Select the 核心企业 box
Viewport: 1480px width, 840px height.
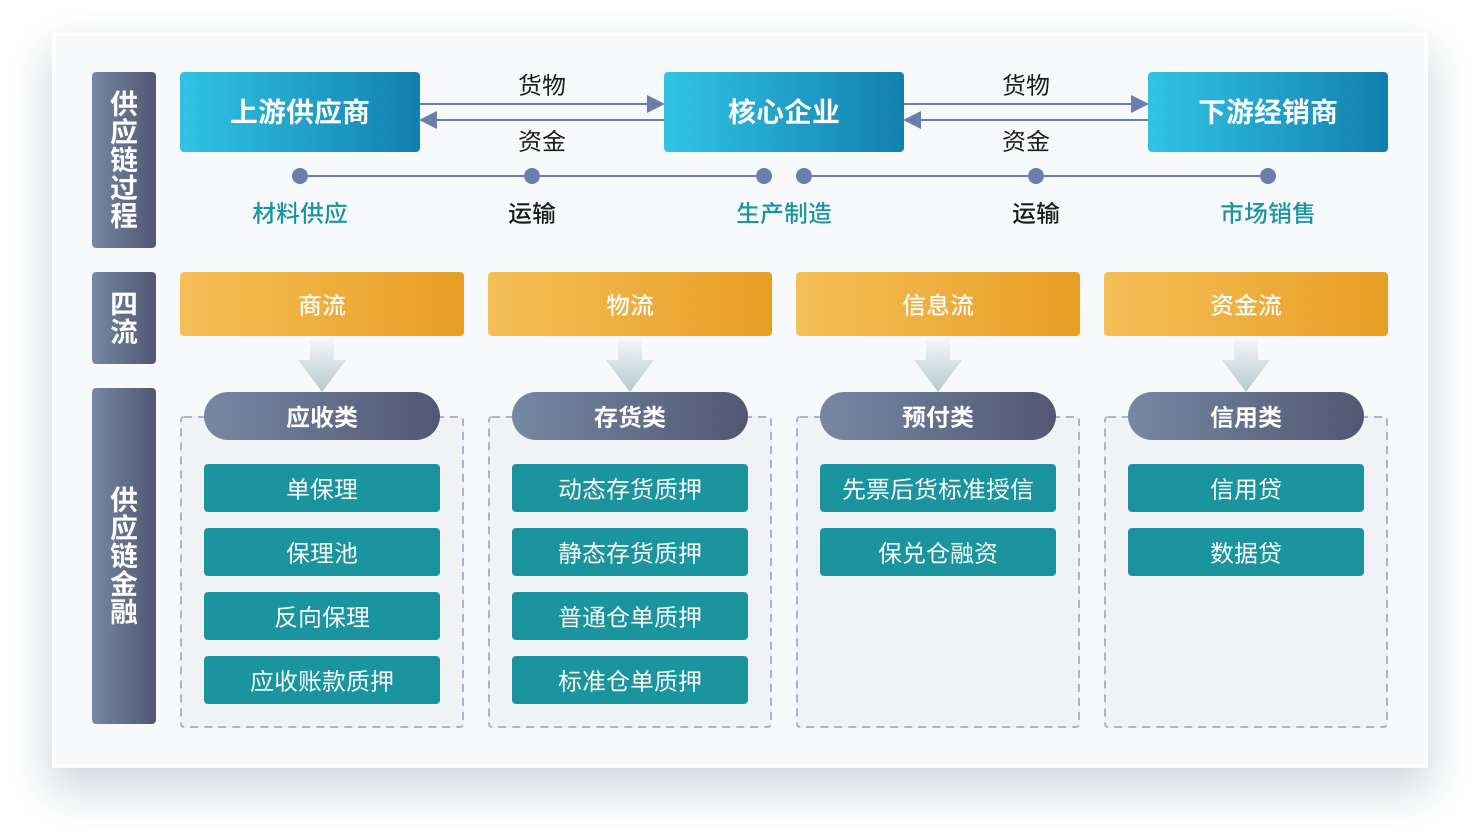click(x=783, y=112)
